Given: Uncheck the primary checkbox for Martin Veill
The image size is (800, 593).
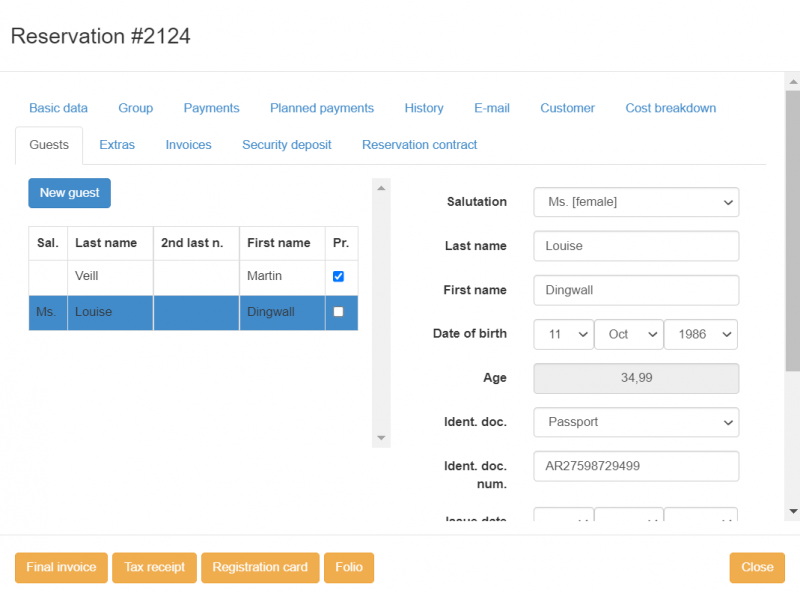Looking at the screenshot, I should tap(338, 276).
